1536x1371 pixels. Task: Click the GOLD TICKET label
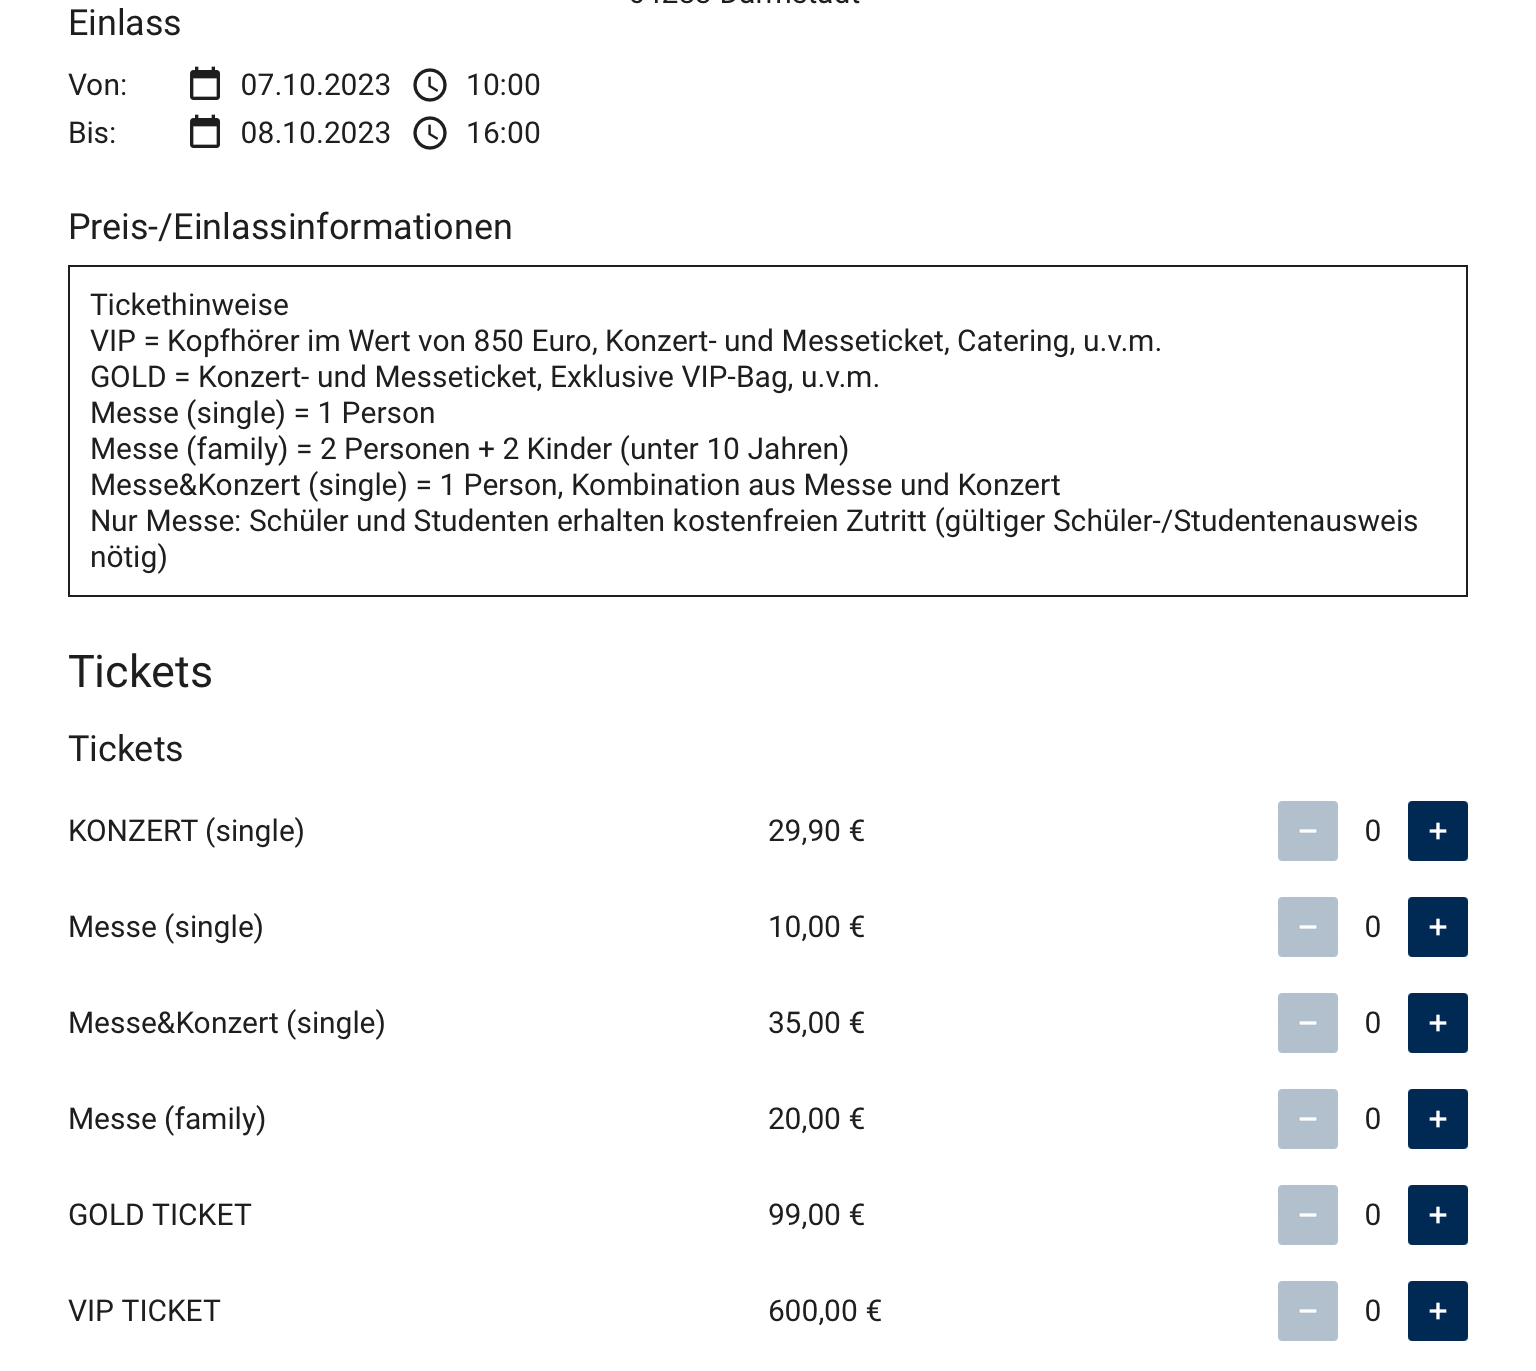[x=160, y=1215]
